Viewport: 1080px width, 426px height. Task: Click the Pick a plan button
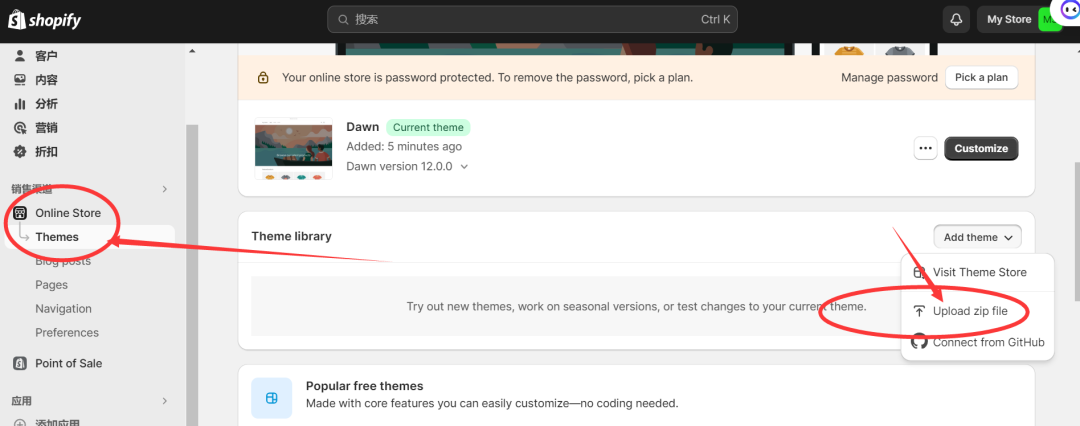click(x=981, y=77)
